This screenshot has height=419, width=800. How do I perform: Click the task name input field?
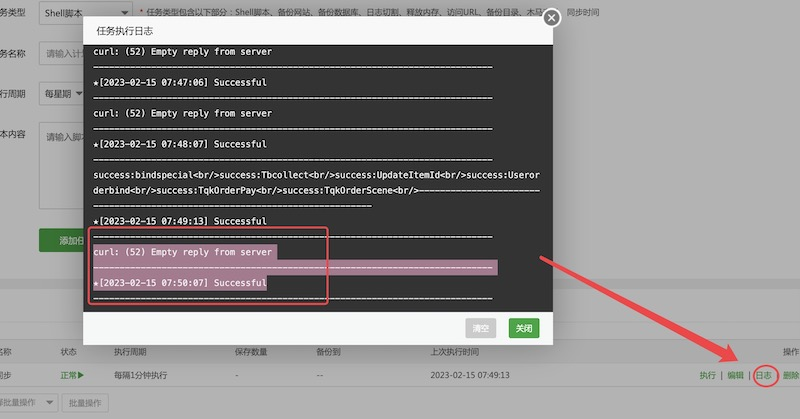61,54
